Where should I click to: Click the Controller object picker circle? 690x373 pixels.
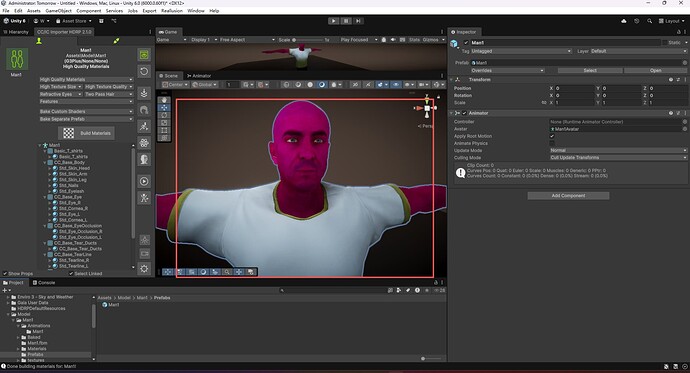[x=685, y=122]
